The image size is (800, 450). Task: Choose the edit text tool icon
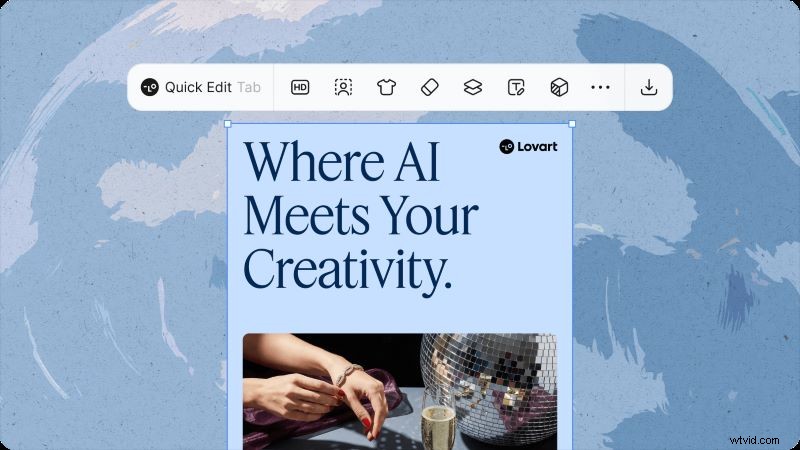pos(516,87)
